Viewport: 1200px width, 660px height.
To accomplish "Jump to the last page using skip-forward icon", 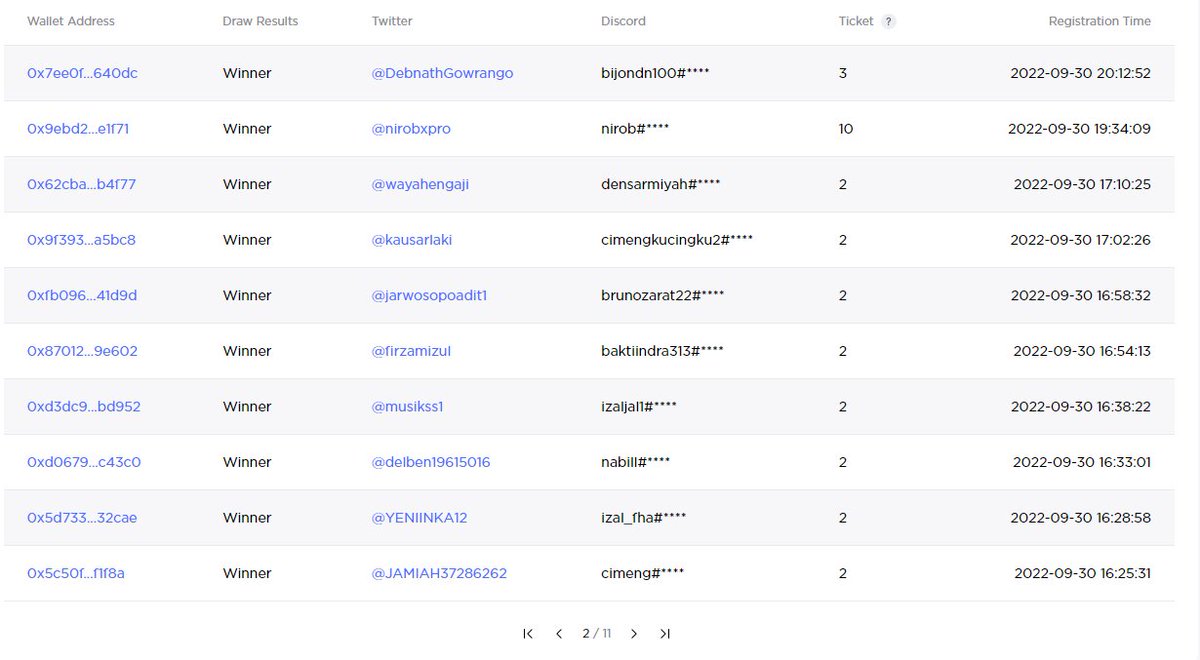I will click(x=666, y=633).
